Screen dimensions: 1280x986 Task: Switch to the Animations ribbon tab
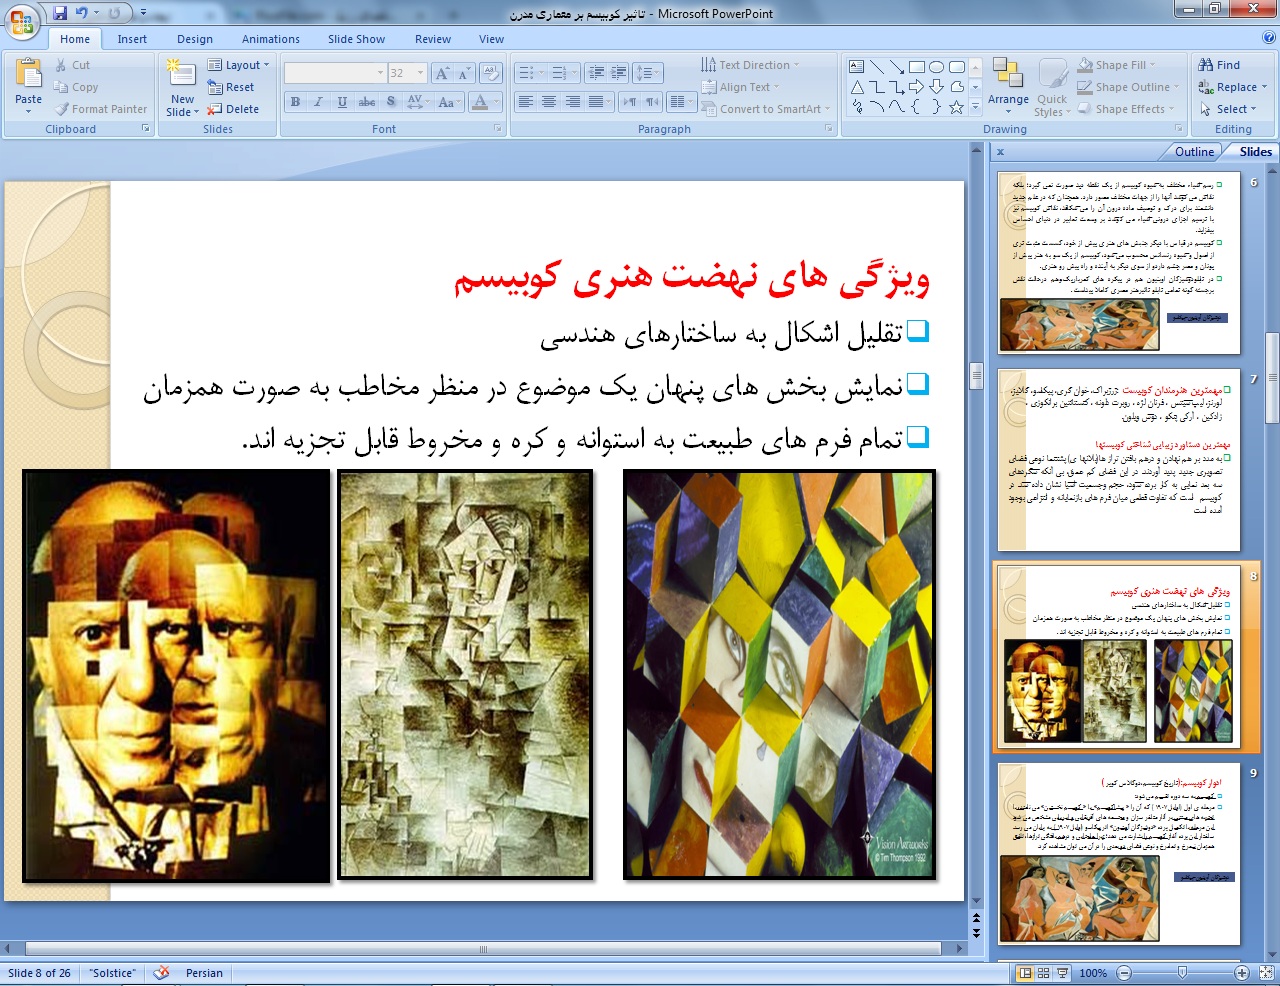270,39
